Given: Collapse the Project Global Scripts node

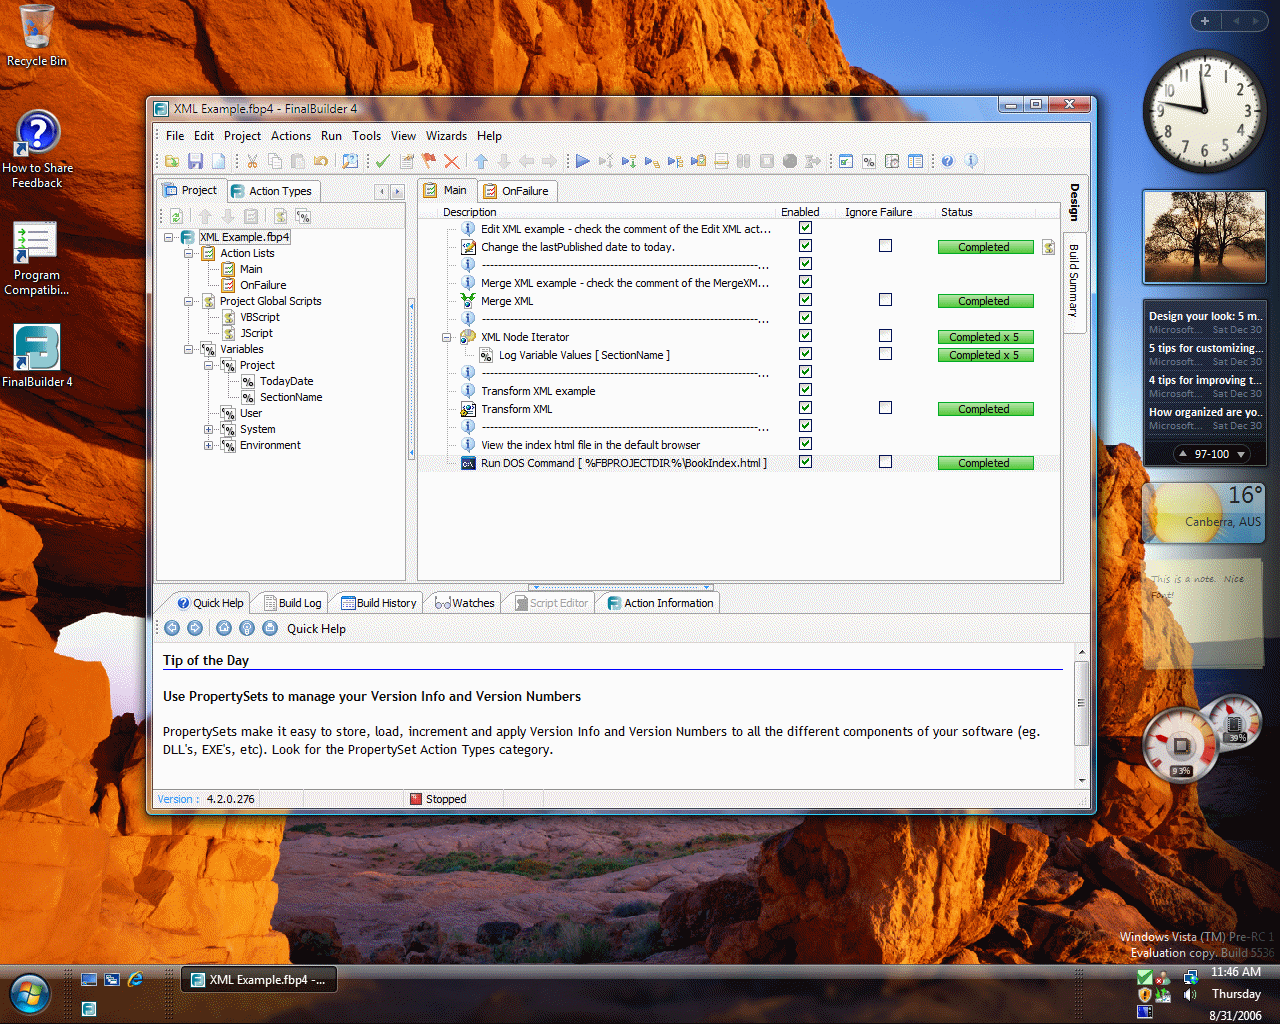Looking at the screenshot, I should pyautogui.click(x=188, y=301).
